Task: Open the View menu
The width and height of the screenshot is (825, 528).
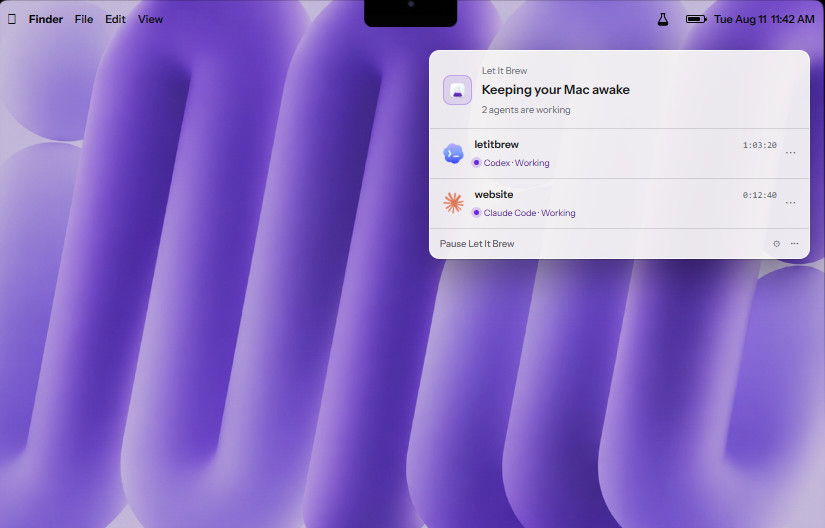Action: point(150,19)
